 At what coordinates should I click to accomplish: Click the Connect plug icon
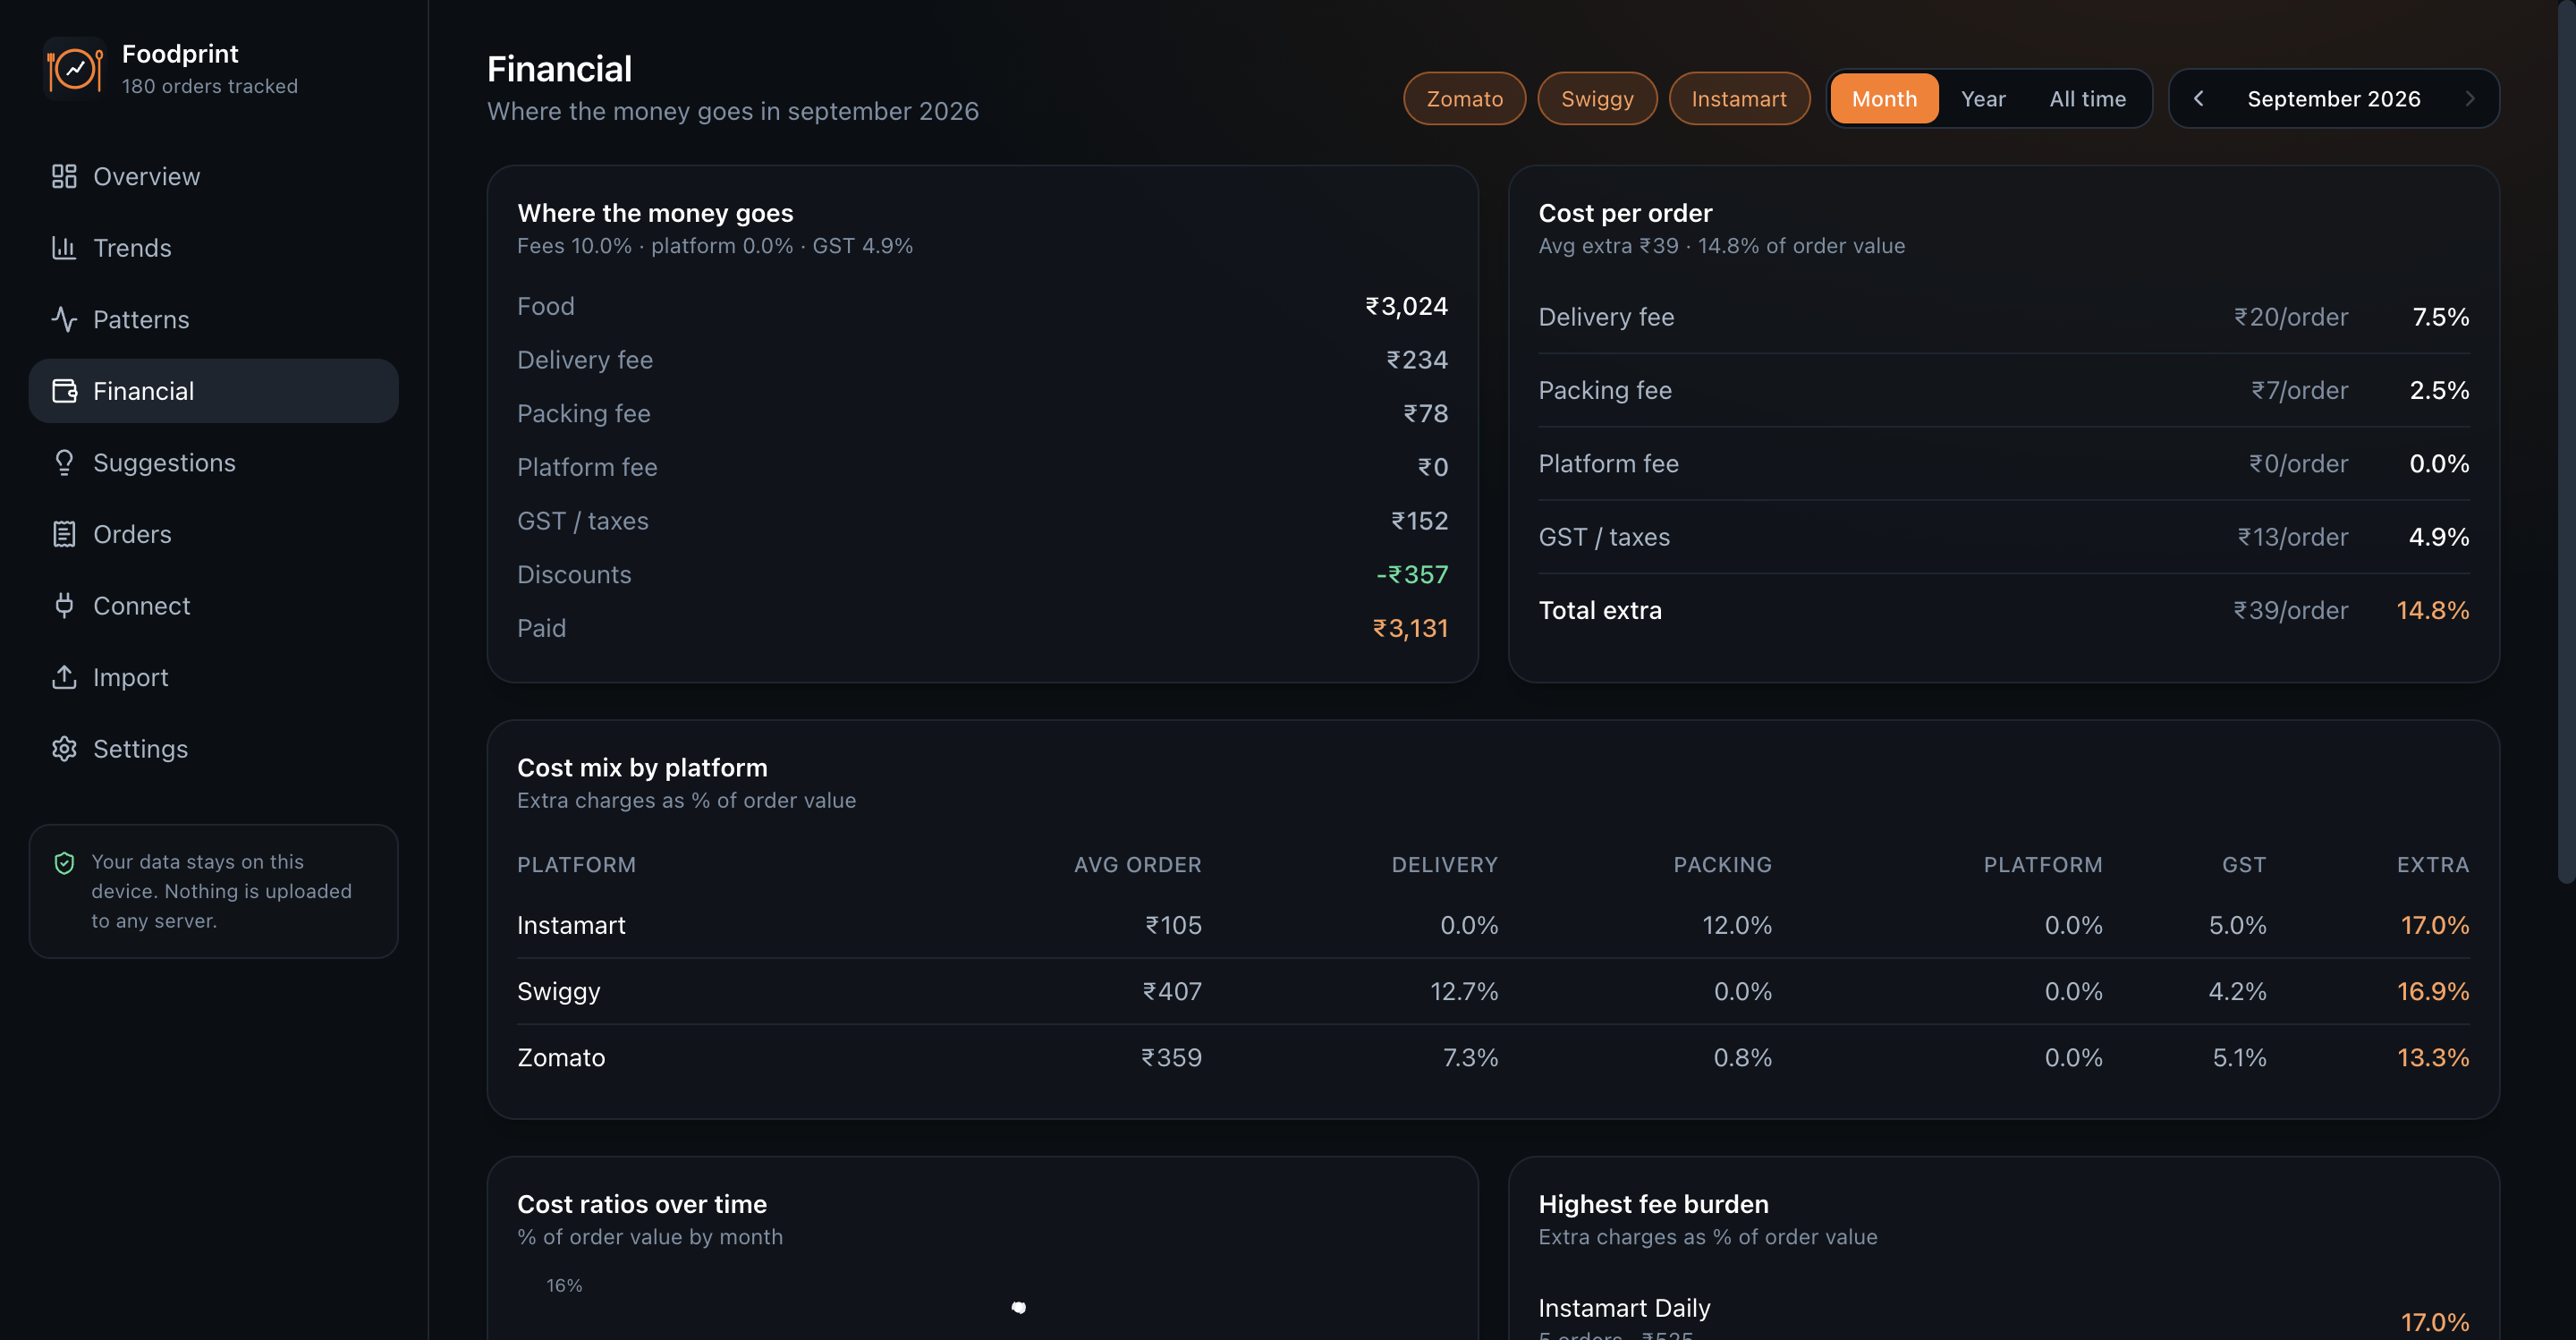pos(64,606)
